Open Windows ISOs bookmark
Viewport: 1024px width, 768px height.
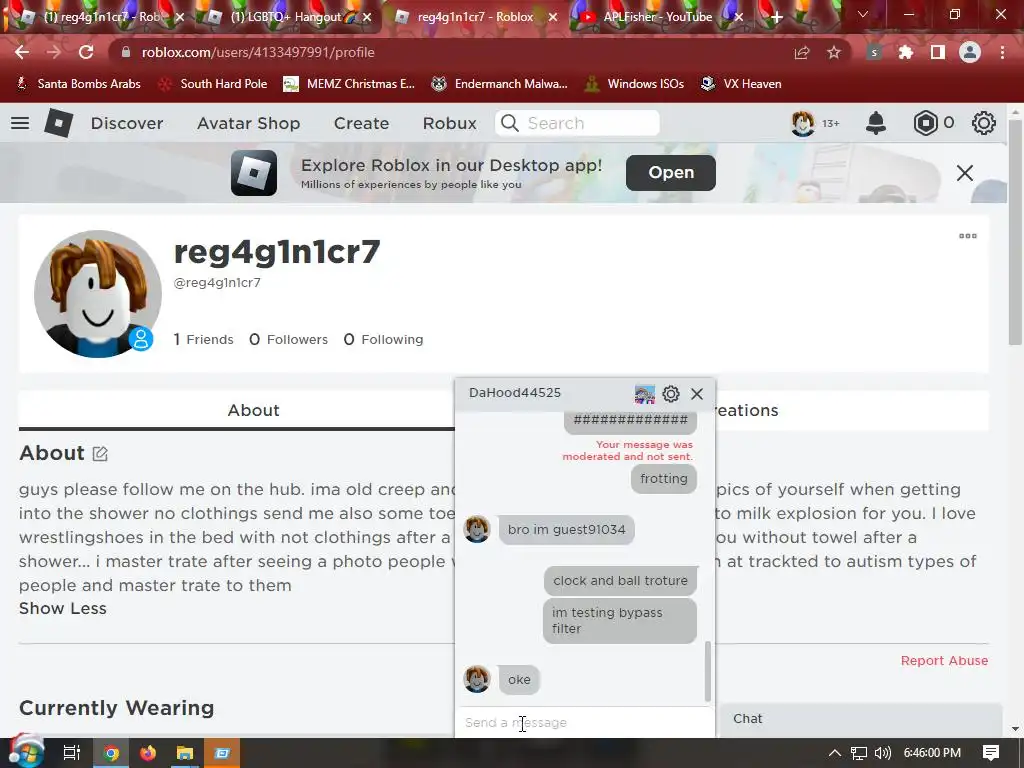tap(634, 84)
